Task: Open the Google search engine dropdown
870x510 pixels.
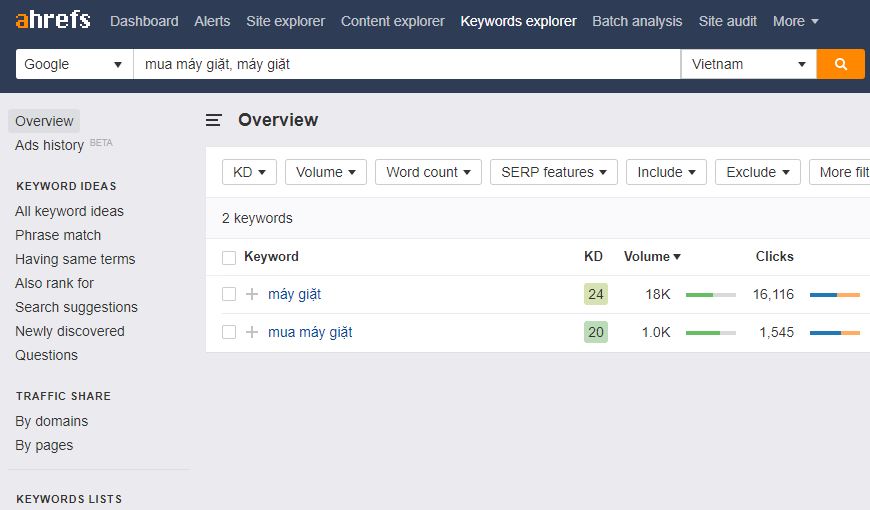Action: click(74, 64)
